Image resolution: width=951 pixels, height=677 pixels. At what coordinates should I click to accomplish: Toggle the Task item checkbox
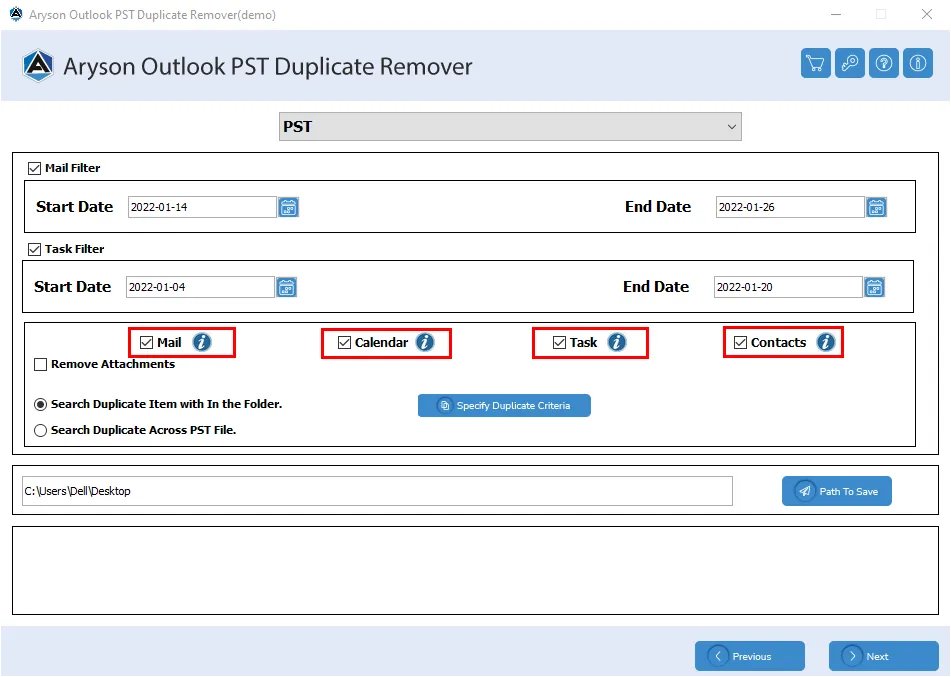click(559, 343)
